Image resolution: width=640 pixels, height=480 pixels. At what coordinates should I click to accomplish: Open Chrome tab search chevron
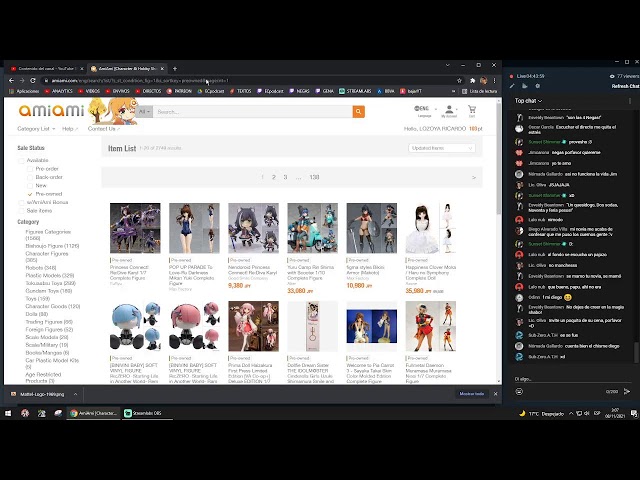tap(447, 65)
